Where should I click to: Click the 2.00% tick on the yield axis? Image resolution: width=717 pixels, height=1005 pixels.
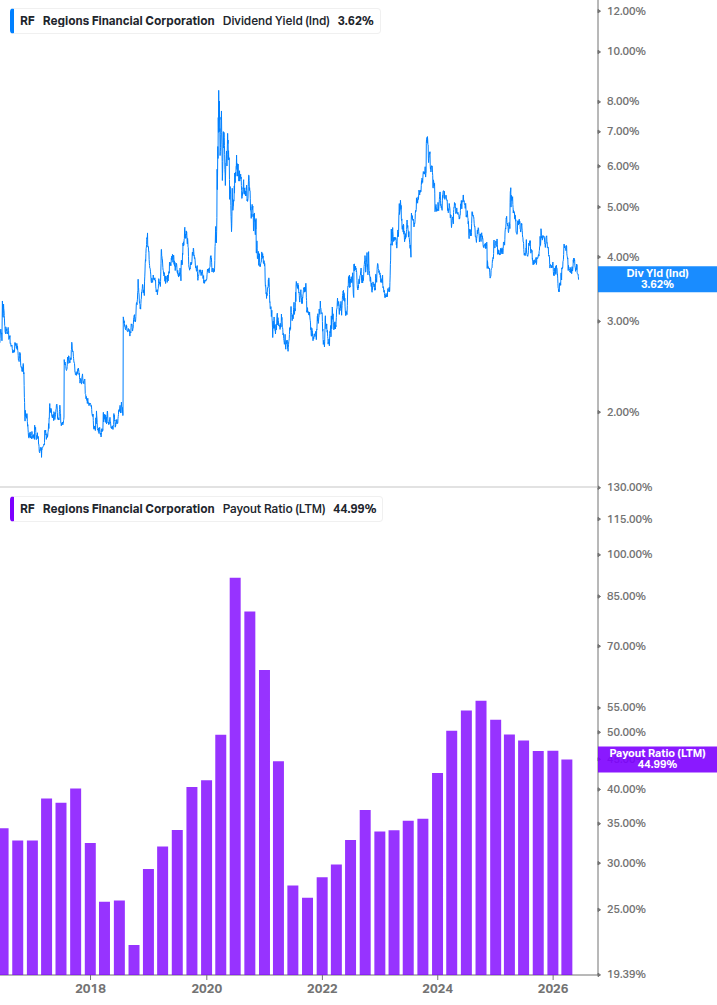click(x=623, y=412)
